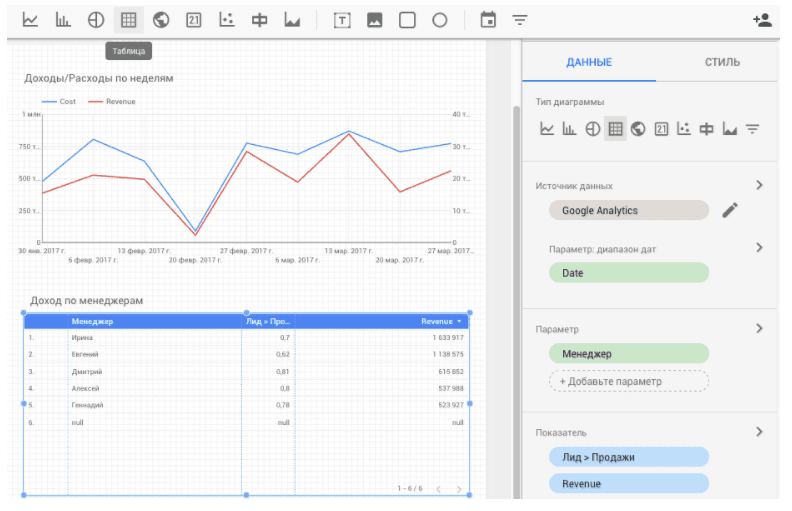The height and width of the screenshot is (511, 792).
Task: Select the scatter chart tool in top toolbar
Action: [x=227, y=20]
